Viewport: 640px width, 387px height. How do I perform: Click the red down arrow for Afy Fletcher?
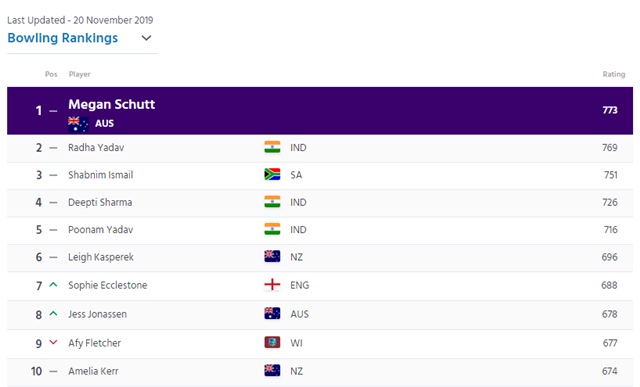pos(53,342)
